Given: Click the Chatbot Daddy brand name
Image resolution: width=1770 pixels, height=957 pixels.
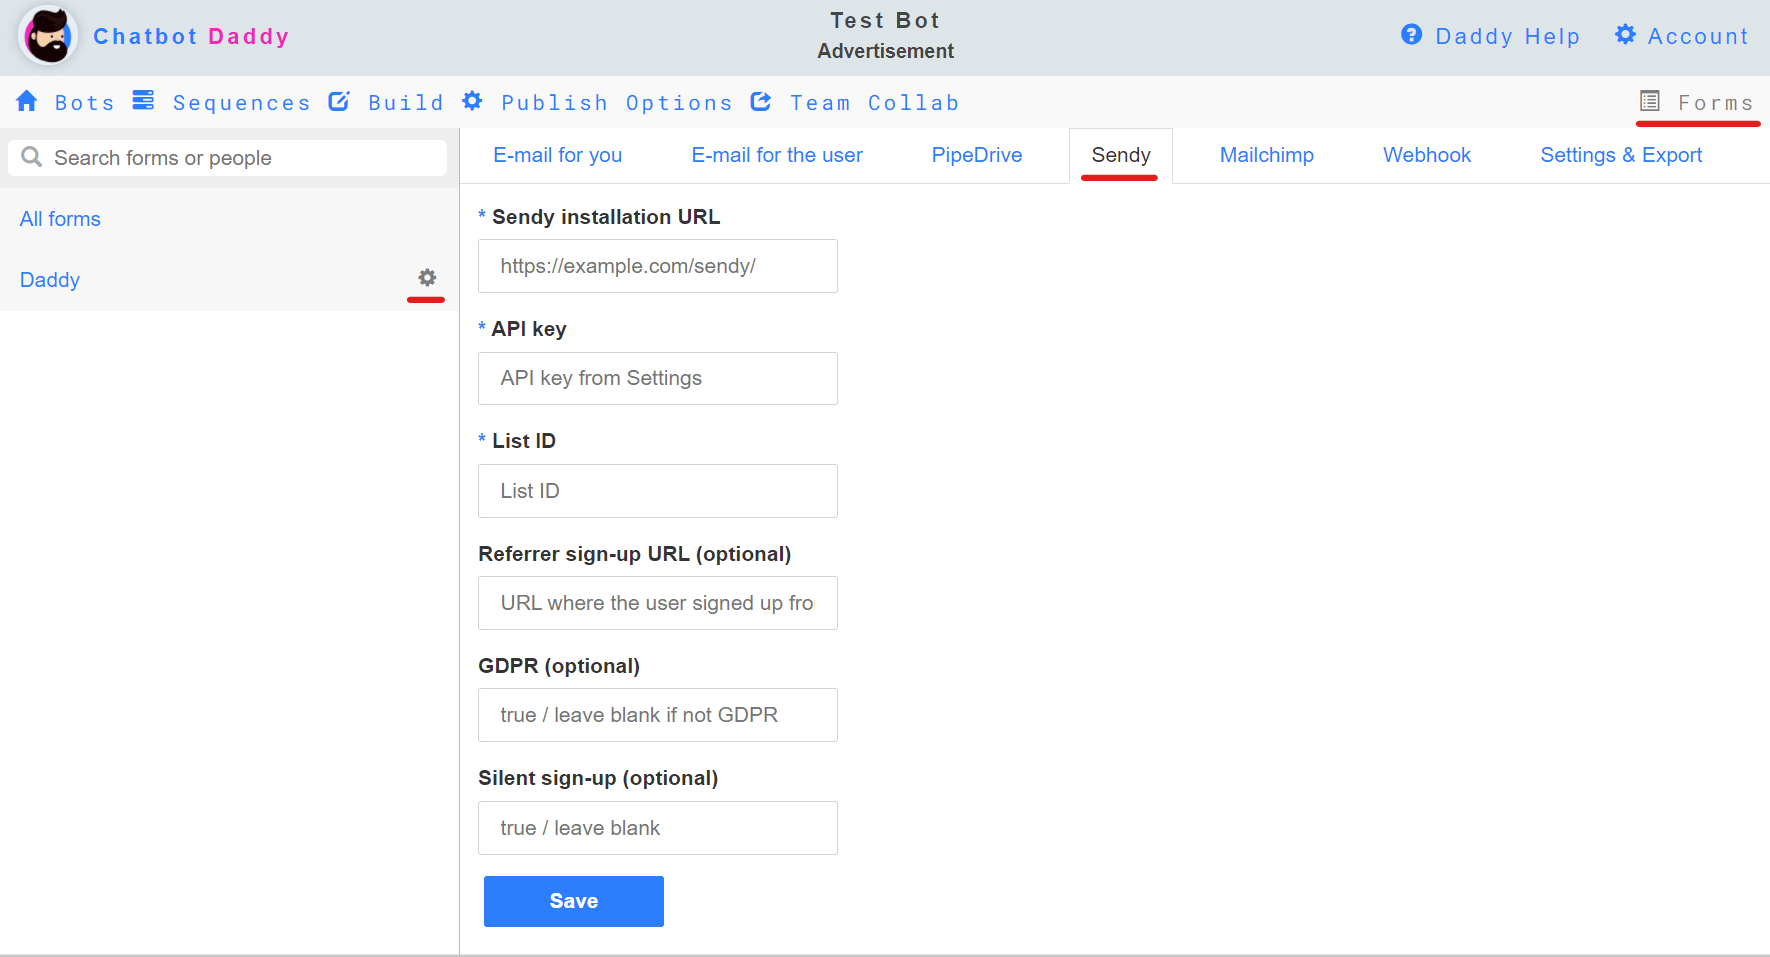Looking at the screenshot, I should pos(191,37).
